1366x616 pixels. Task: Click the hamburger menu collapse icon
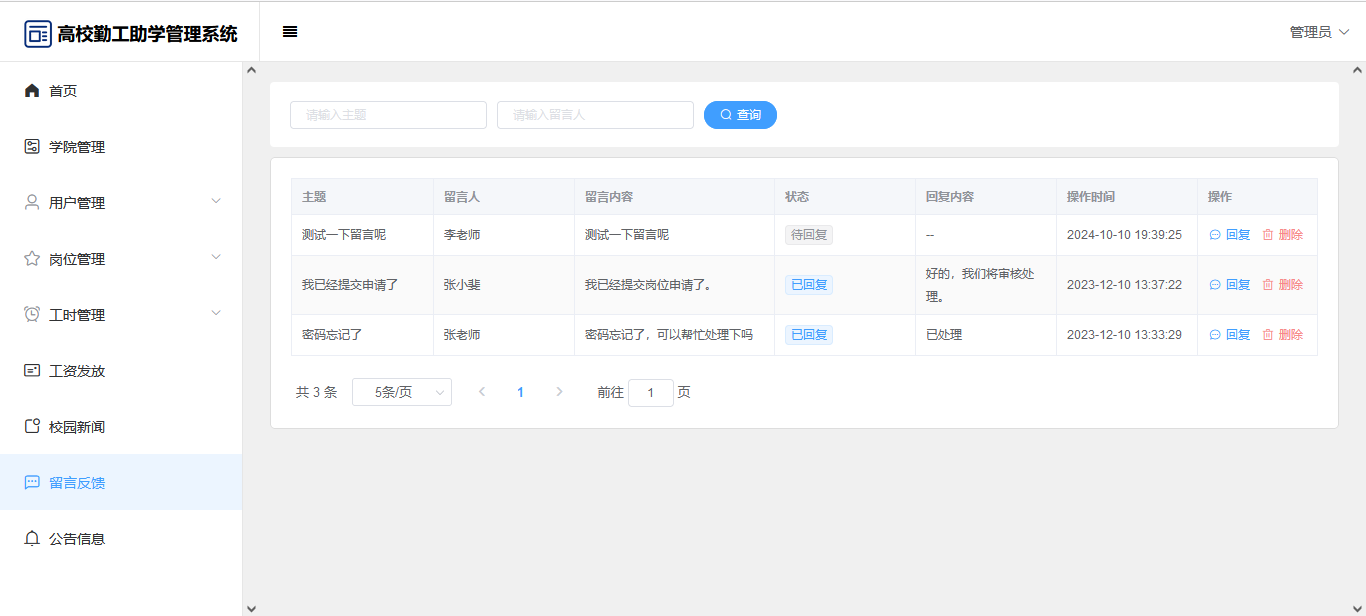(290, 32)
